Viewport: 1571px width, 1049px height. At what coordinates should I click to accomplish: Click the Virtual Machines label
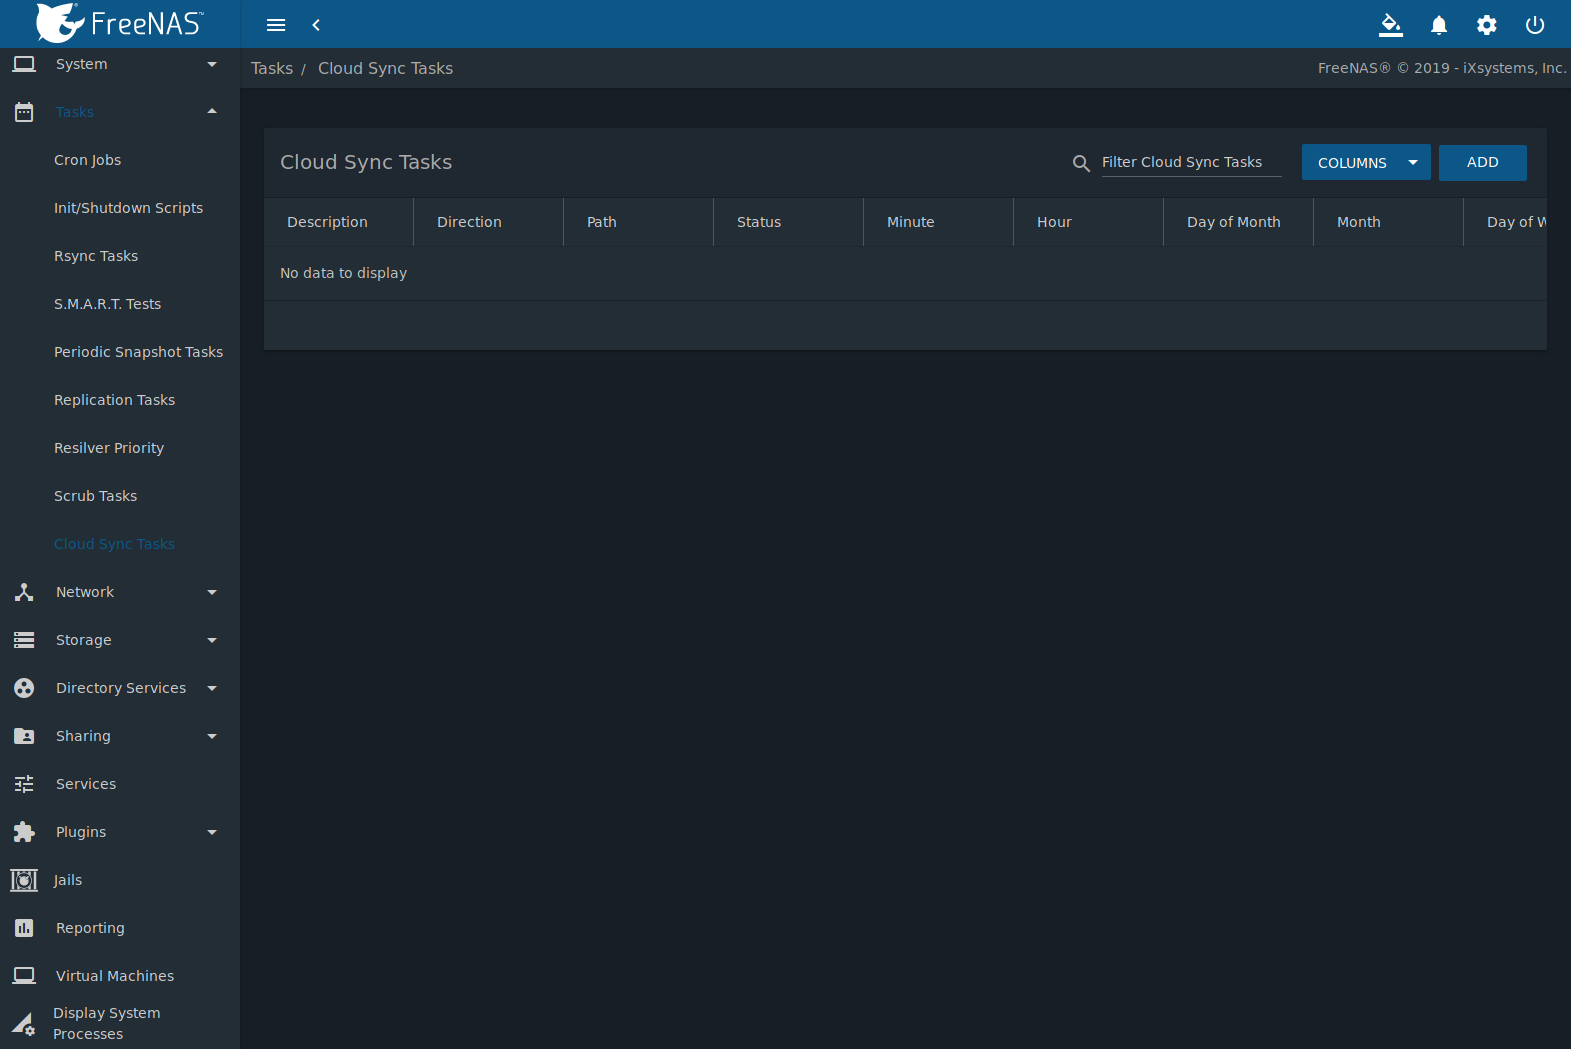click(115, 976)
